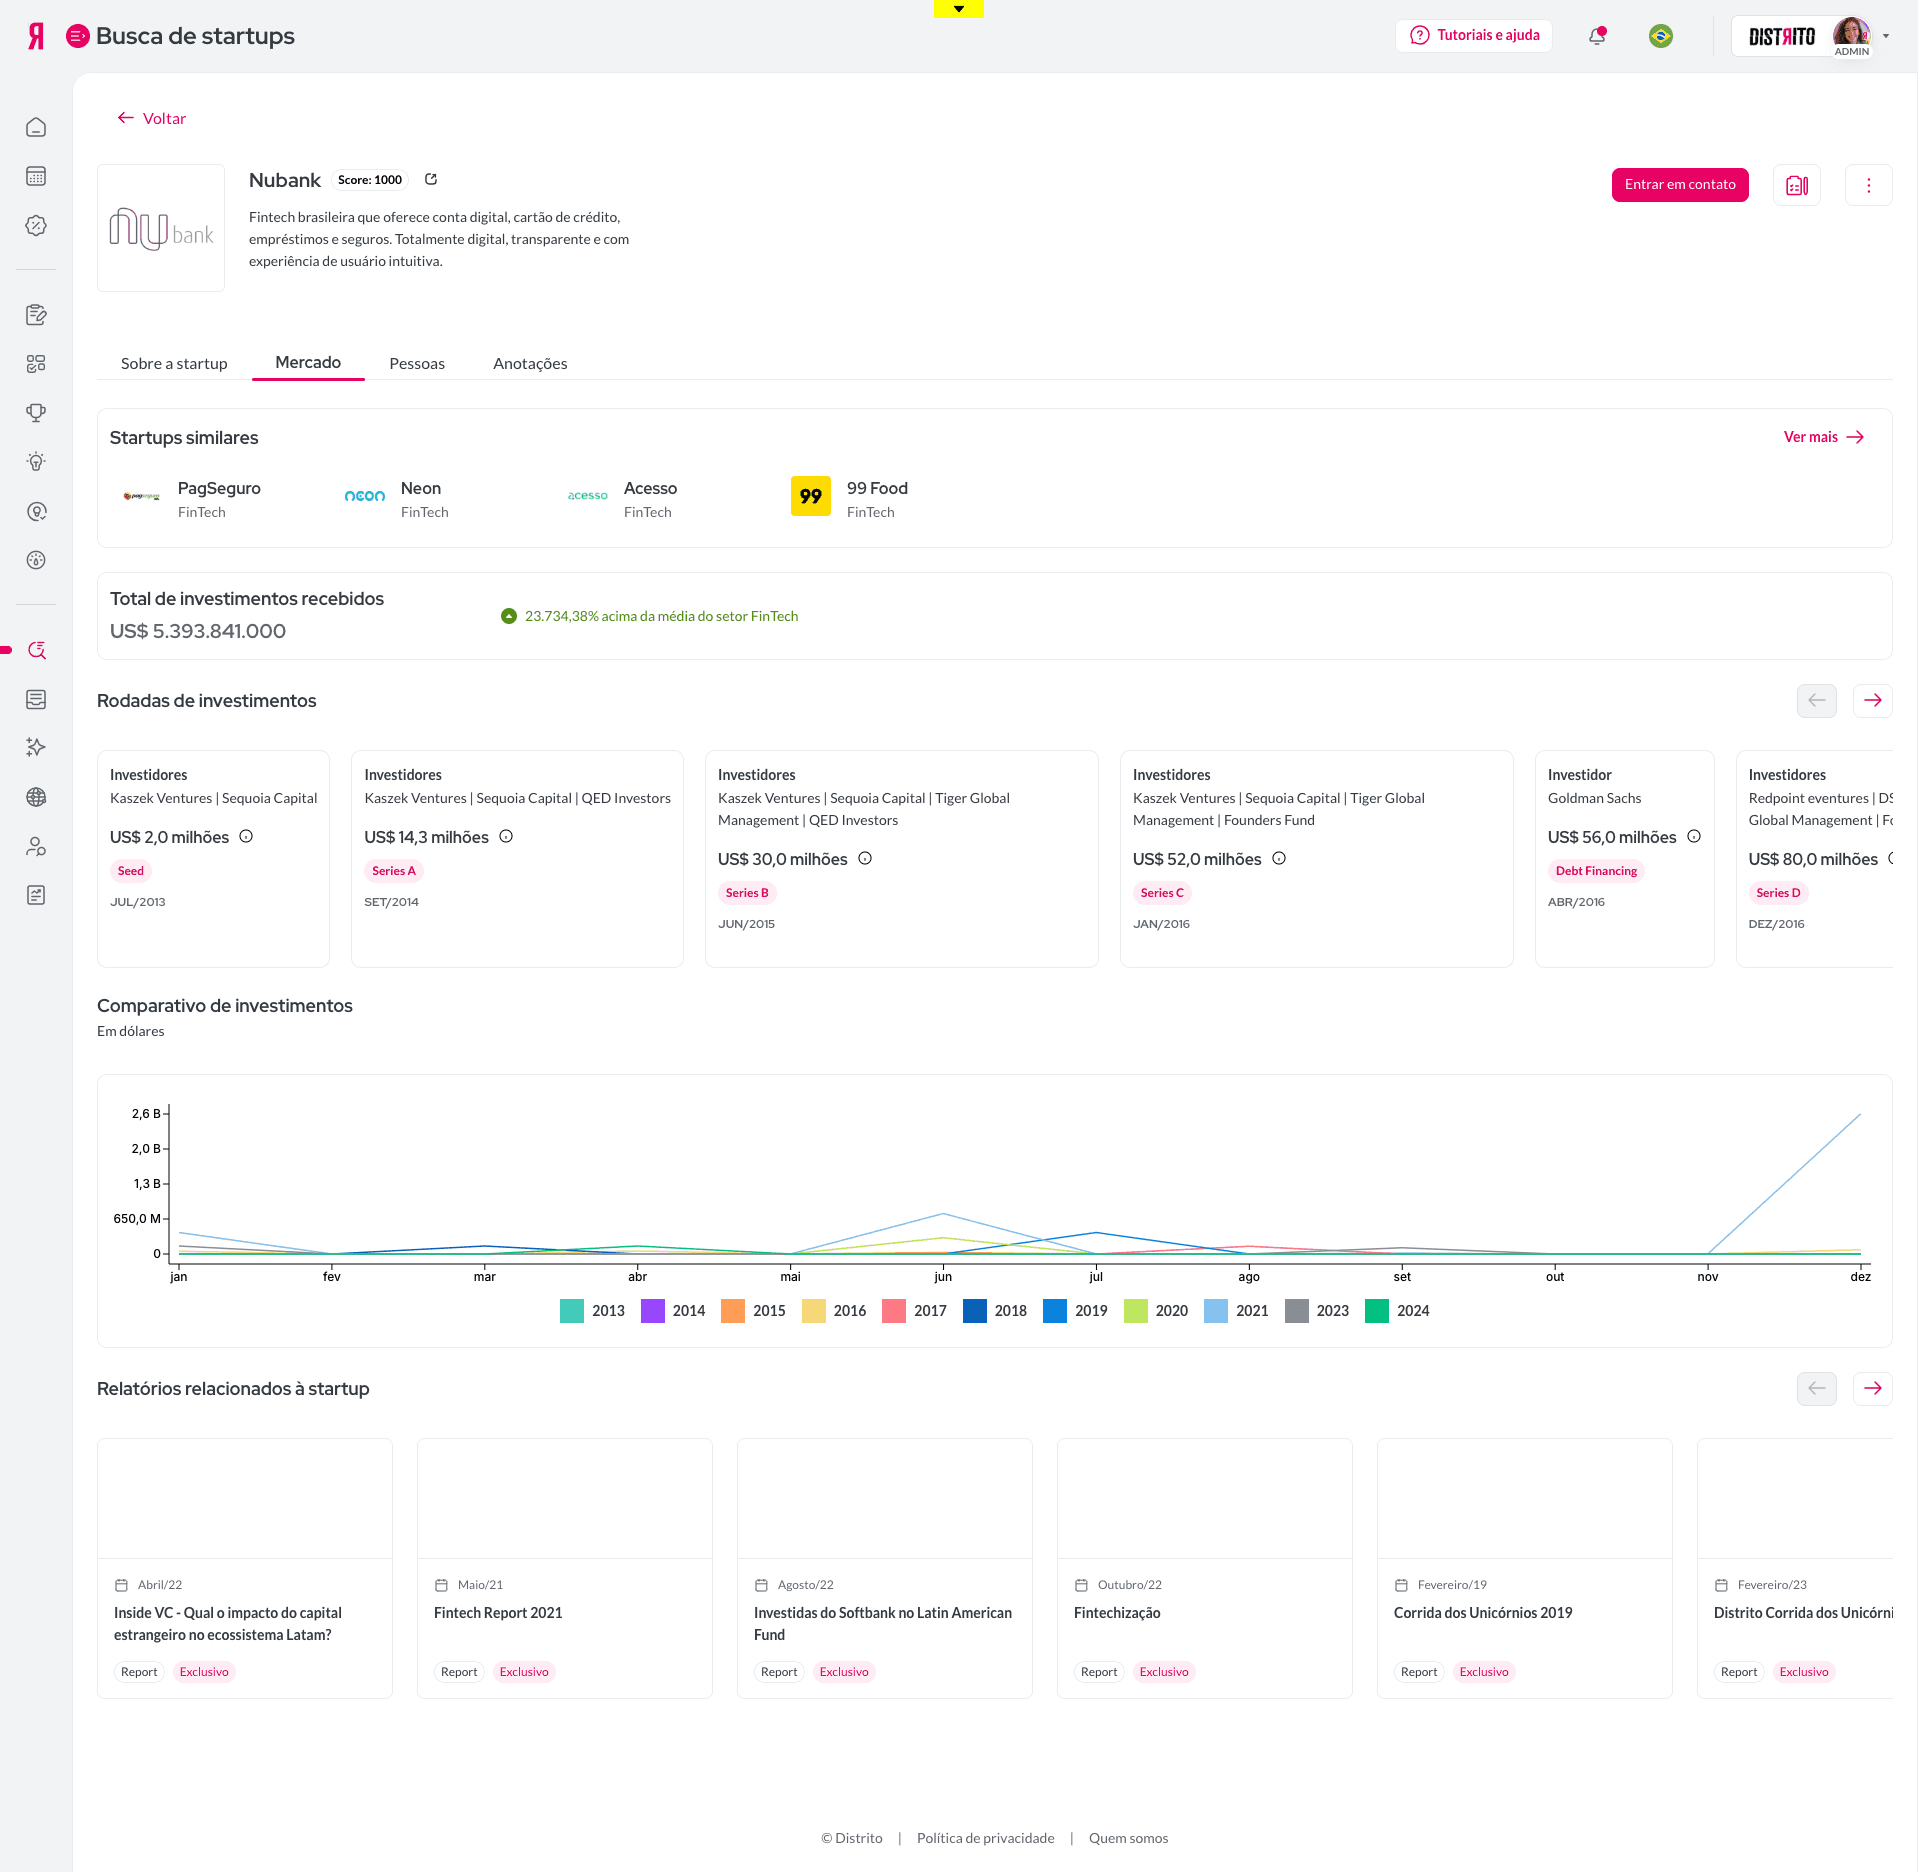Open Política de privacidade link

[x=986, y=1838]
